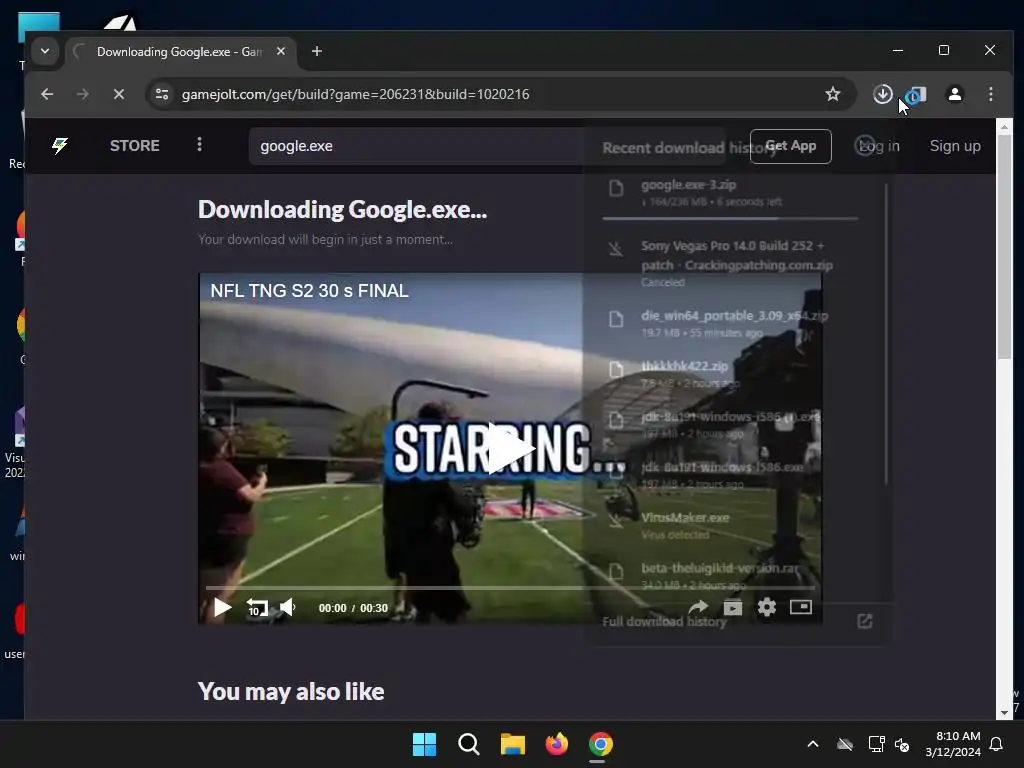This screenshot has width=1024, height=768.
Task: Open File Explorer from taskbar
Action: pyautogui.click(x=513, y=744)
